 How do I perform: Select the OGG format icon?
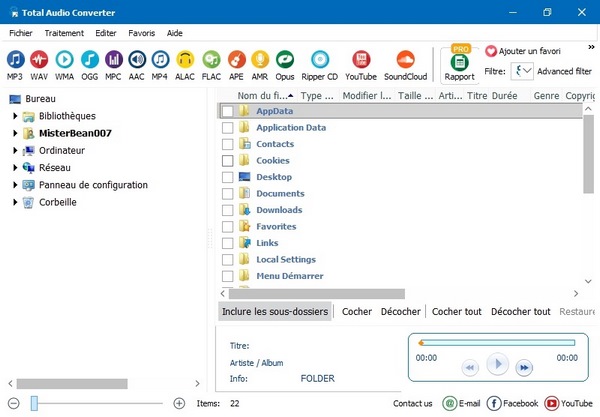coord(90,60)
